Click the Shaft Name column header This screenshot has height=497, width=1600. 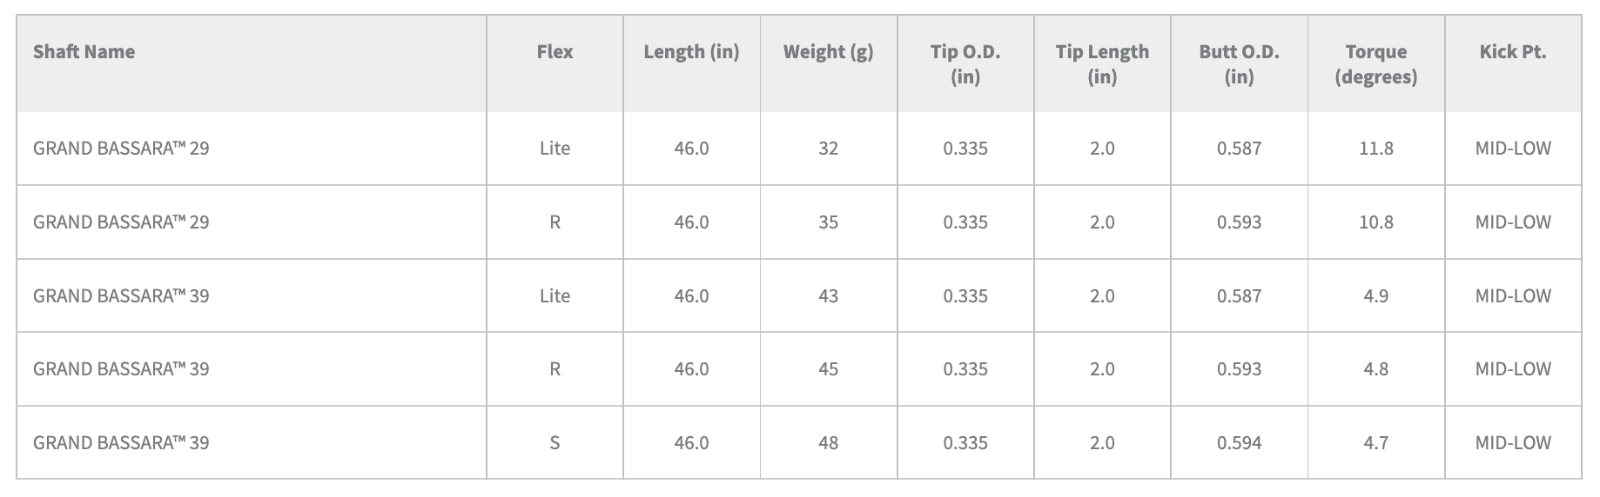point(84,52)
